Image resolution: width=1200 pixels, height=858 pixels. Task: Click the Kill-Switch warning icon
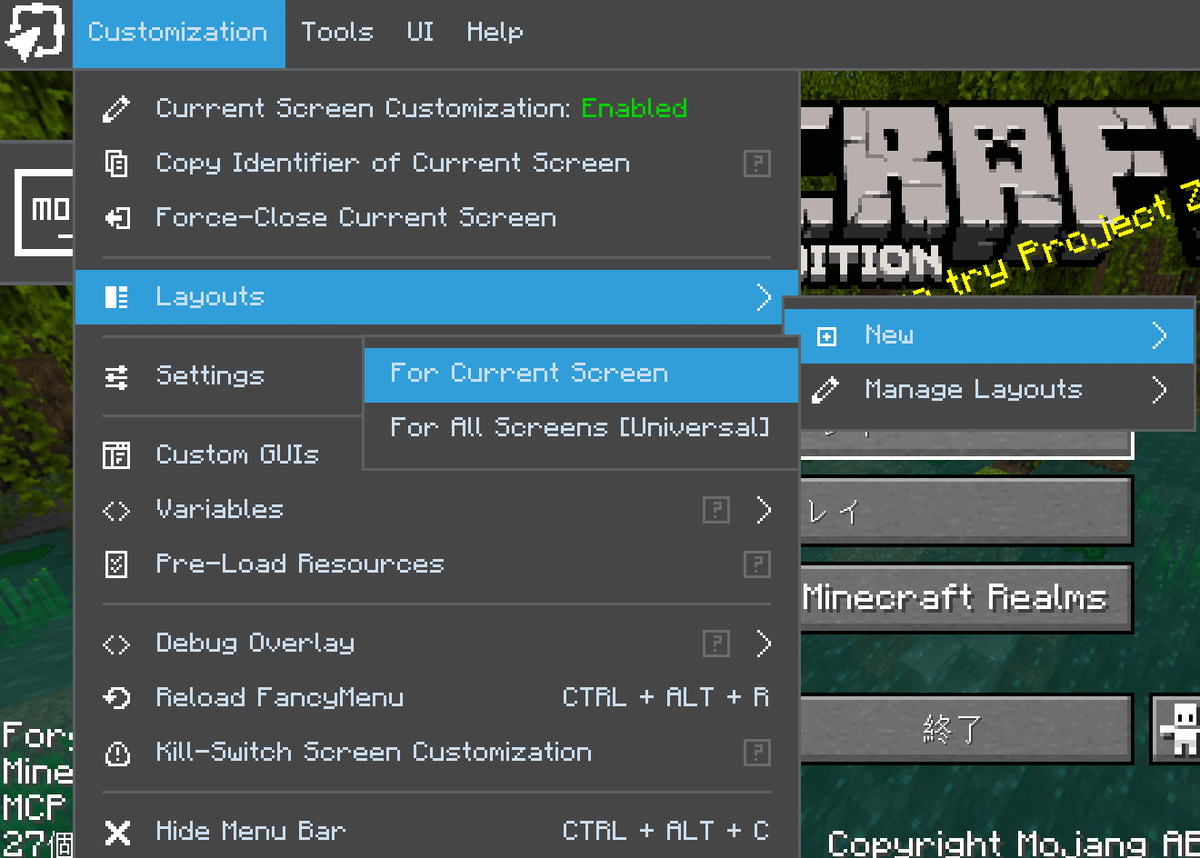coord(117,751)
